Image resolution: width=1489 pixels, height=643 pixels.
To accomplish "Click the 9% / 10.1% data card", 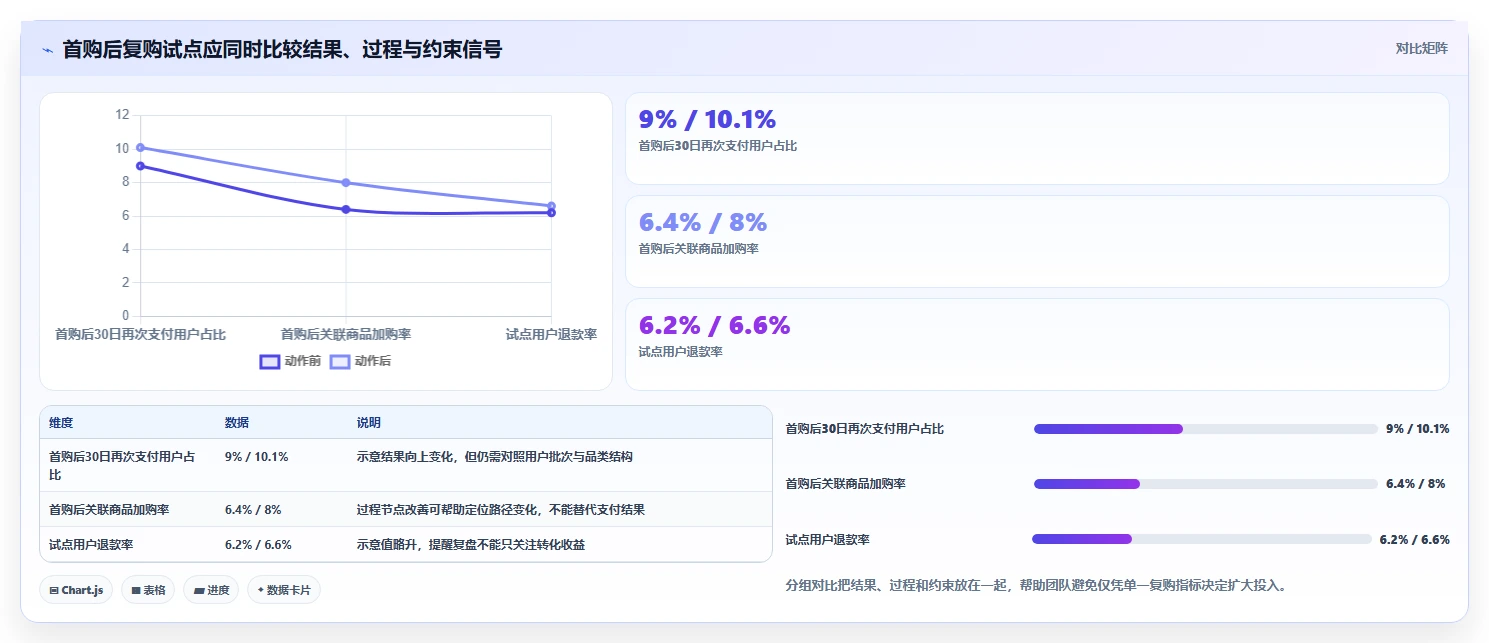I will point(1037,139).
